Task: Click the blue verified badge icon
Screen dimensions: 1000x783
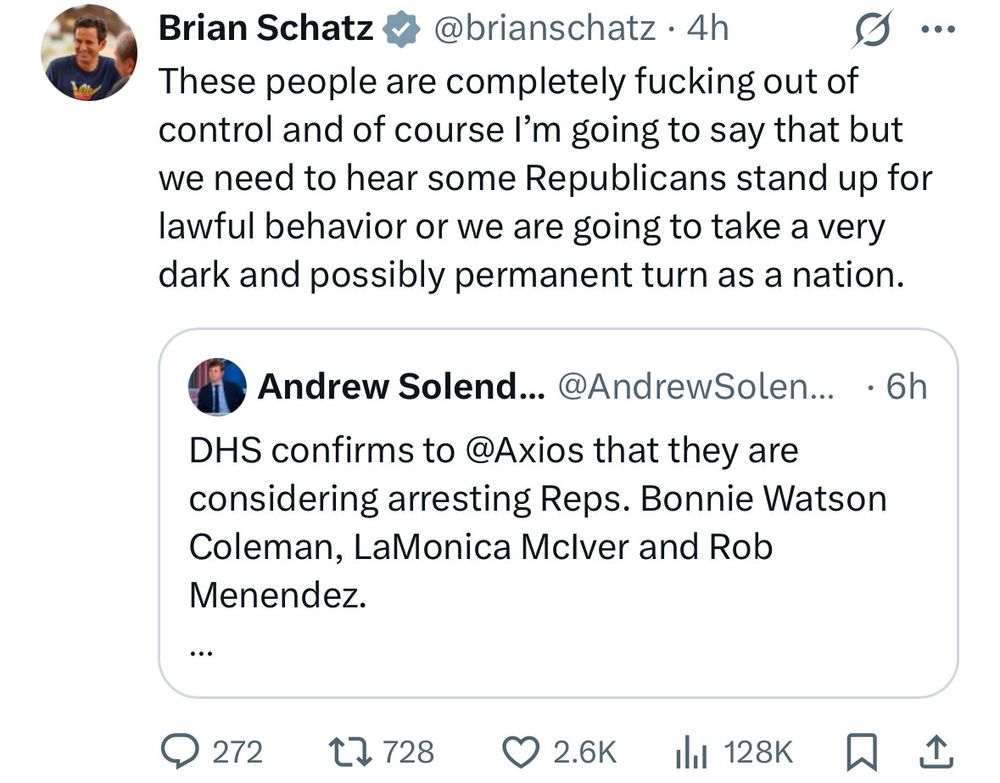Action: pos(401,30)
